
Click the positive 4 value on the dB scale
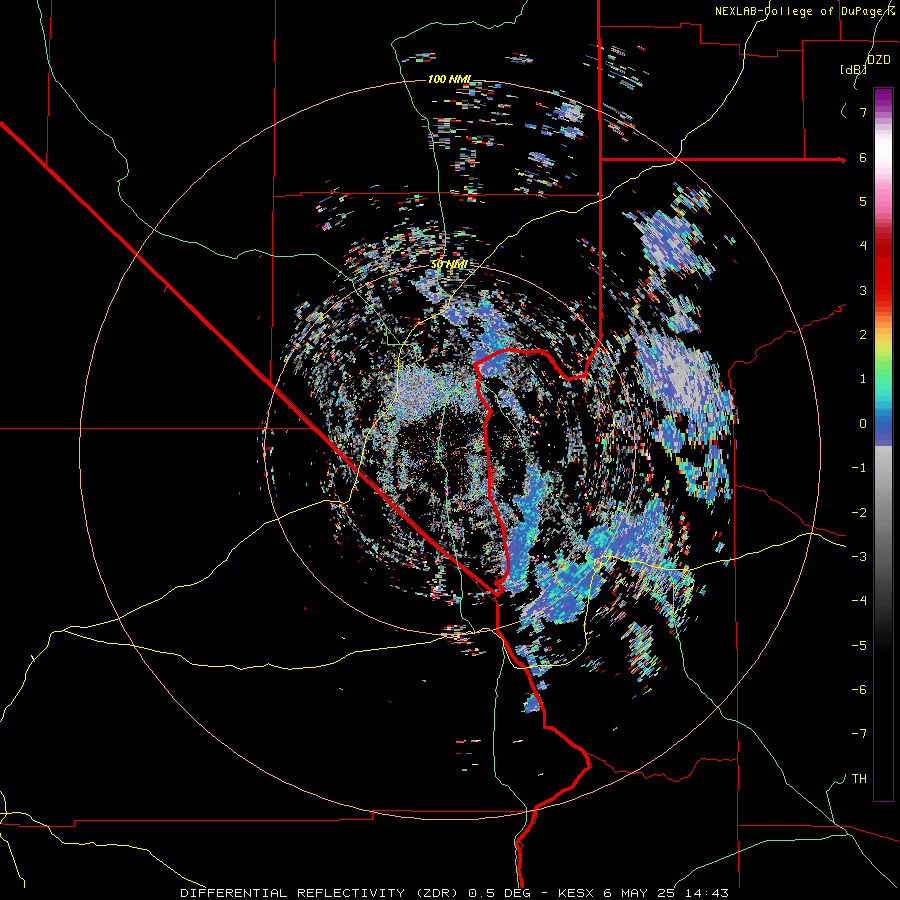[x=863, y=246]
